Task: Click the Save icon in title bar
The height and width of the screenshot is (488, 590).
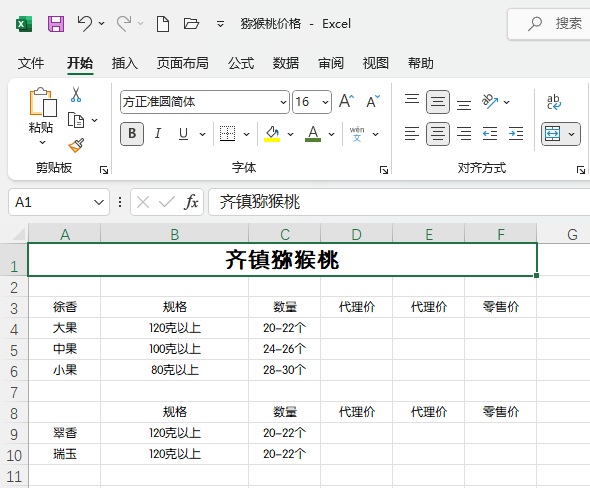Action: [56, 24]
